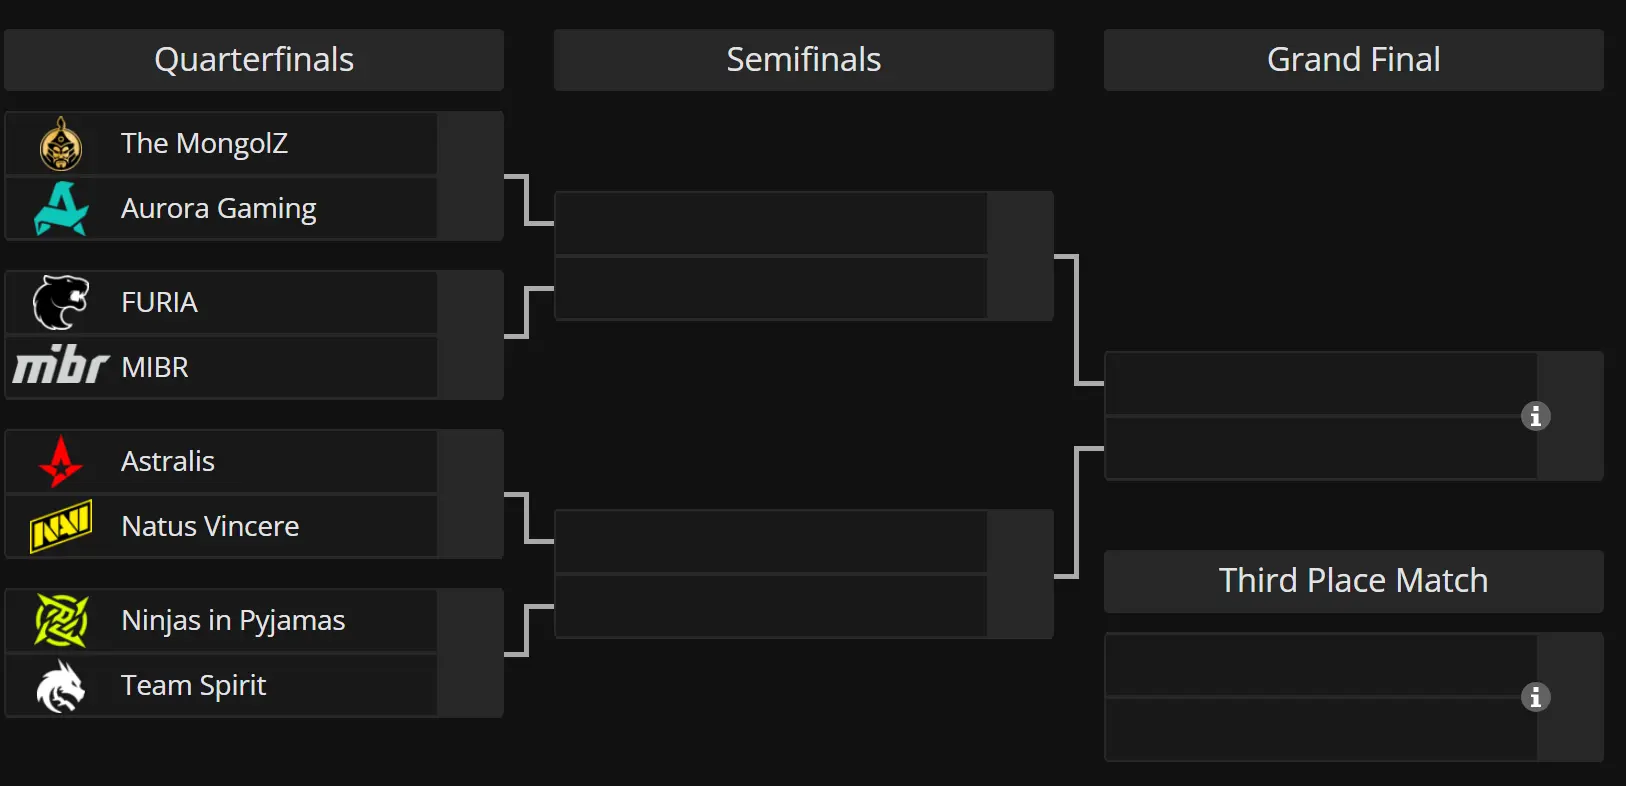Open the Ninjas in Pyjamas team link
Screen dimensions: 1626x786
[233, 620]
